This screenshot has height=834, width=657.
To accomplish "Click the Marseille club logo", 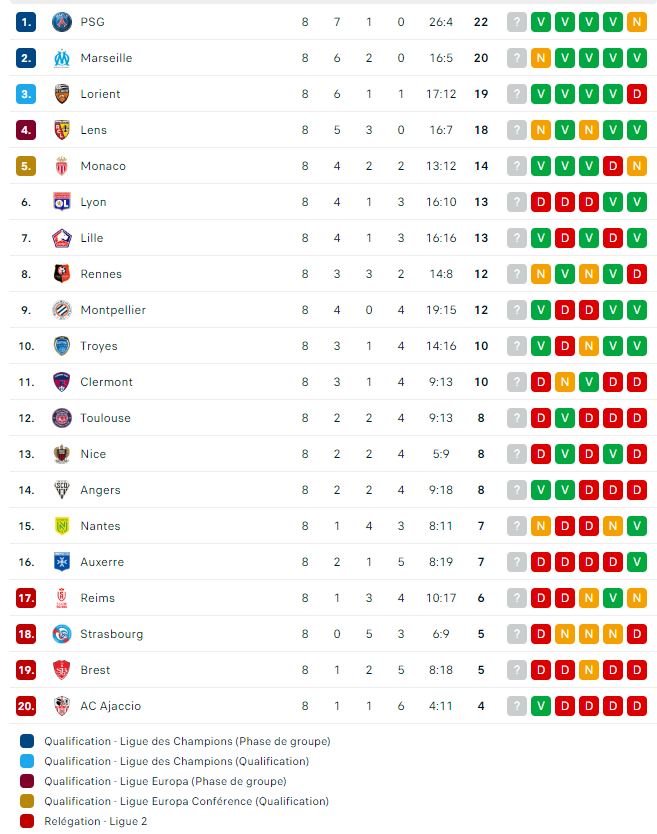I will [x=62, y=58].
